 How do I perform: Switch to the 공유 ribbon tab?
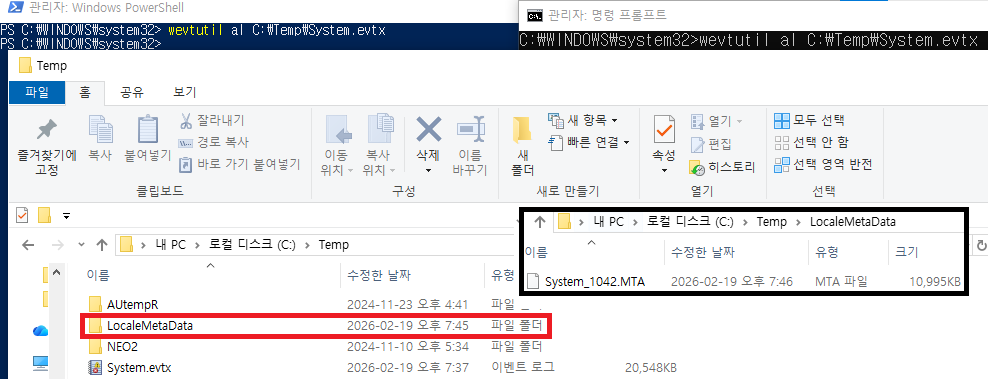tap(132, 92)
